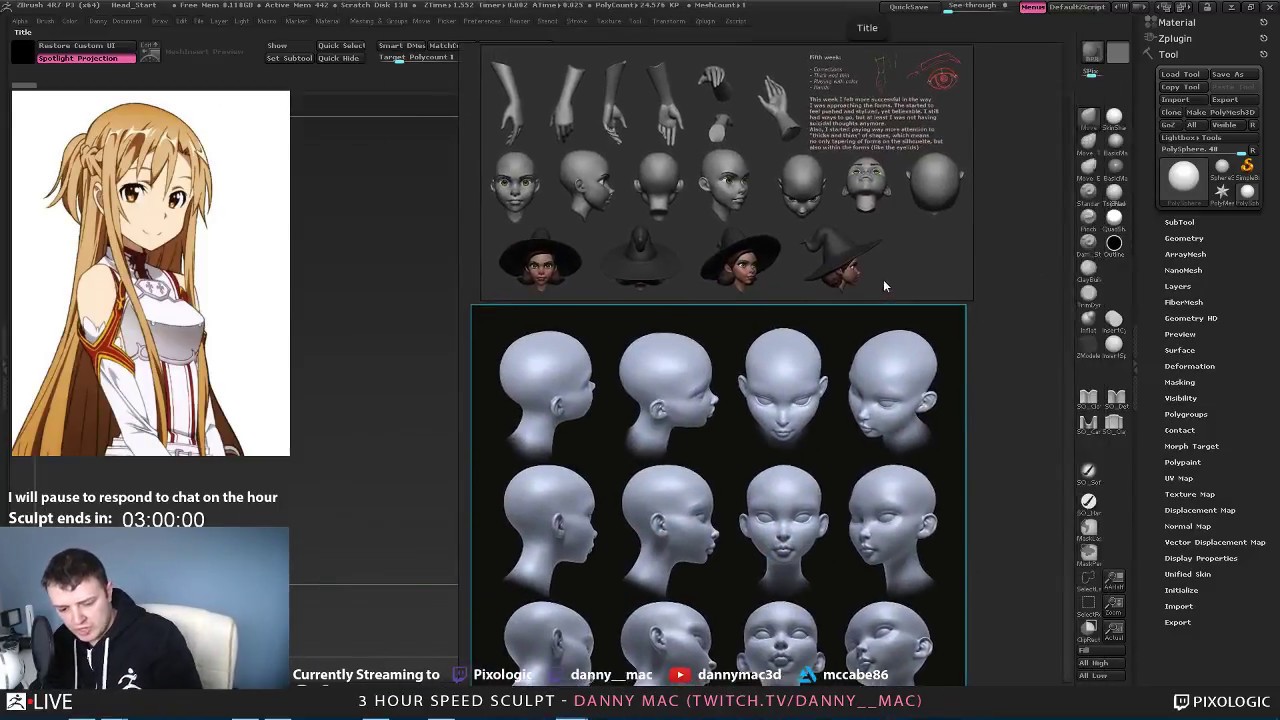Click Make PolyMesh3D button
The width and height of the screenshot is (1280, 720).
tap(1221, 112)
